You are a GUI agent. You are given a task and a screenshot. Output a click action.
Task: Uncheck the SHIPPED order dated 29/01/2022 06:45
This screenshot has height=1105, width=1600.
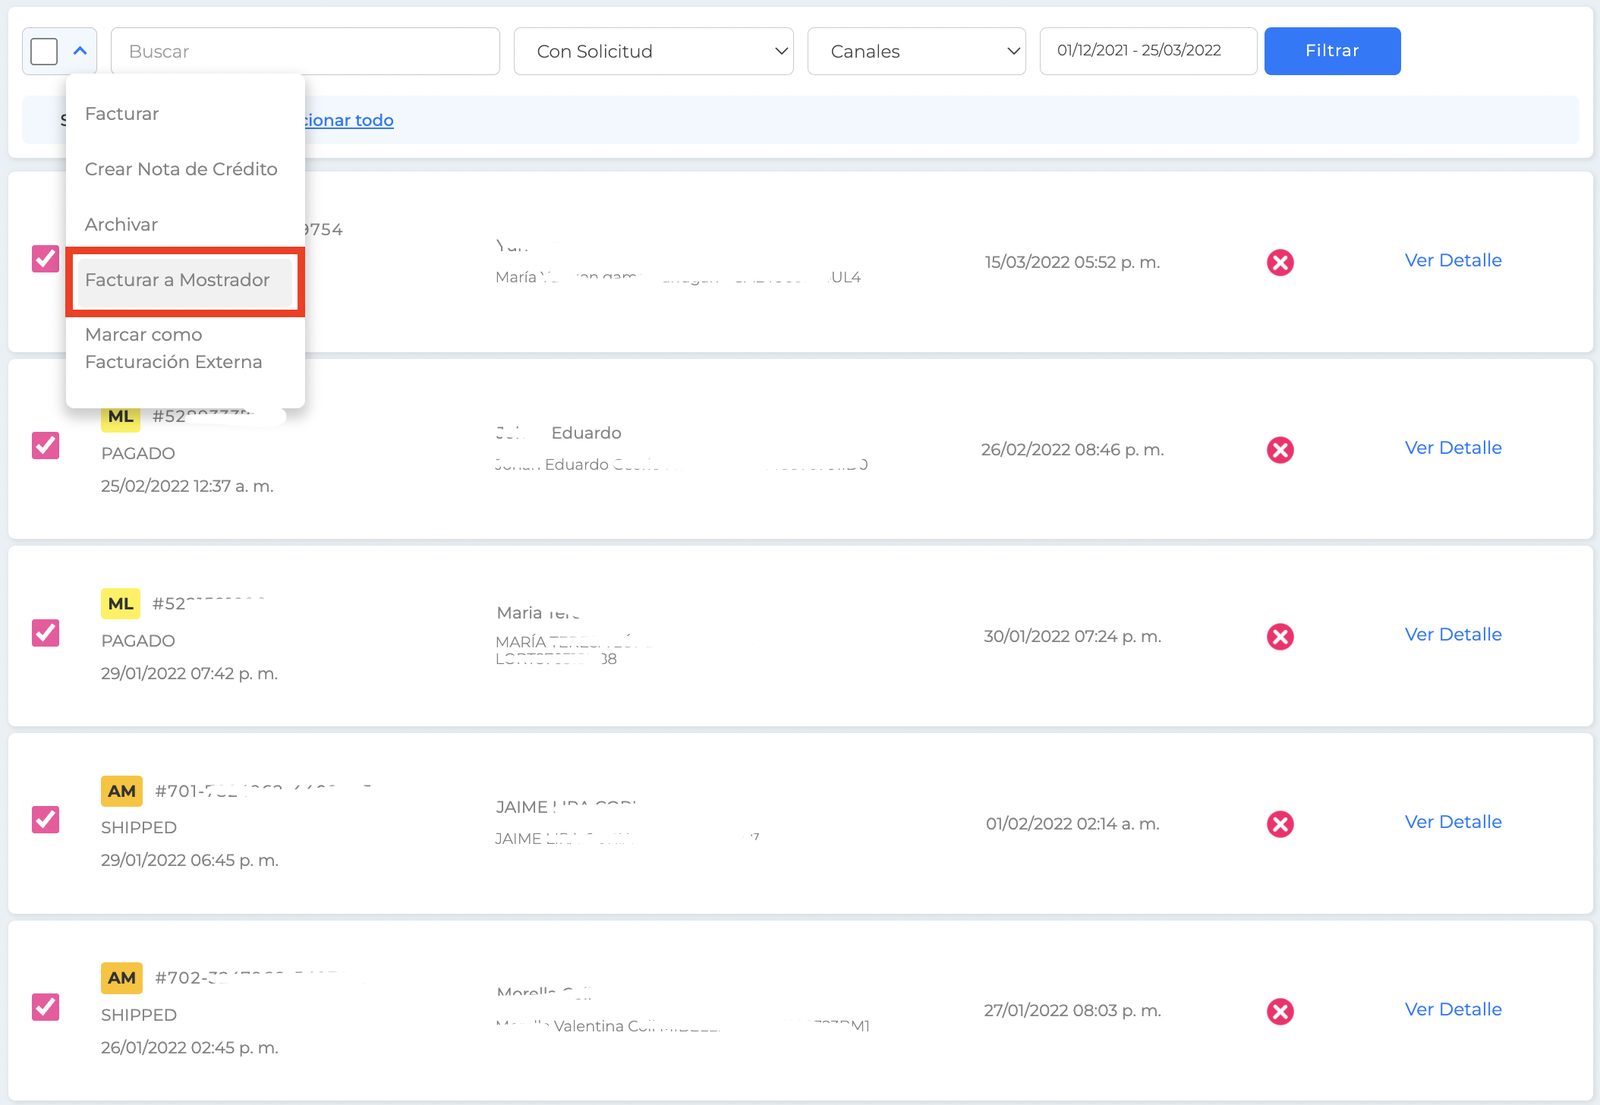(x=45, y=819)
